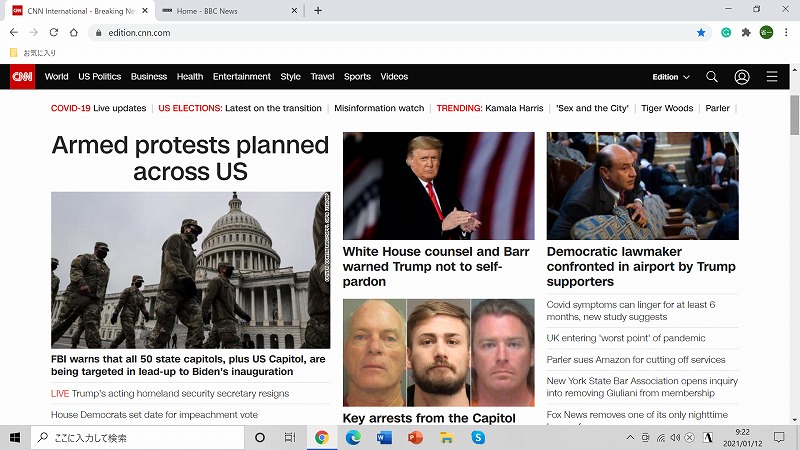Viewport: 800px width, 450px height.
Task: Open the US Politics section
Action: point(99,77)
